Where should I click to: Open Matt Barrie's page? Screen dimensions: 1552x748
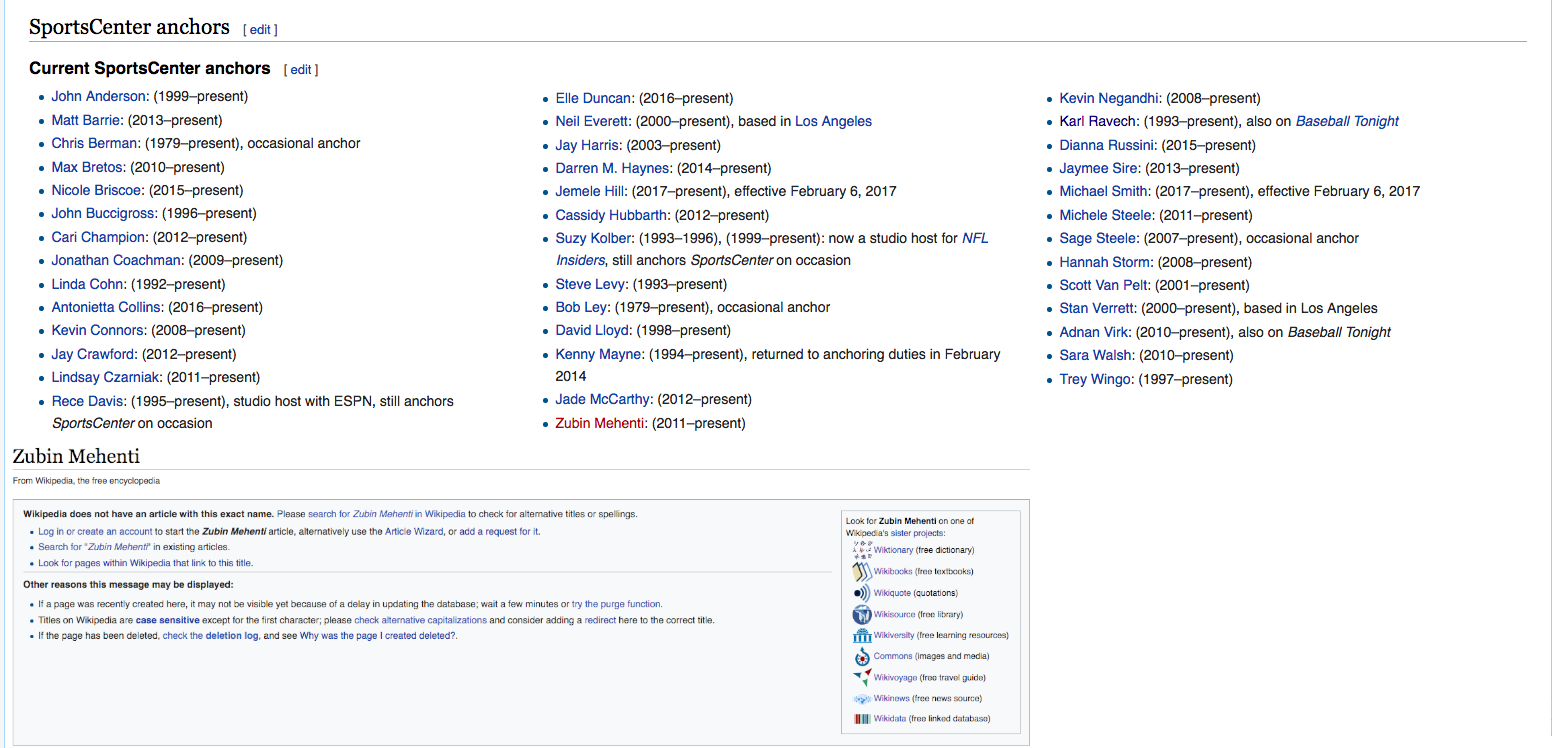(x=87, y=120)
